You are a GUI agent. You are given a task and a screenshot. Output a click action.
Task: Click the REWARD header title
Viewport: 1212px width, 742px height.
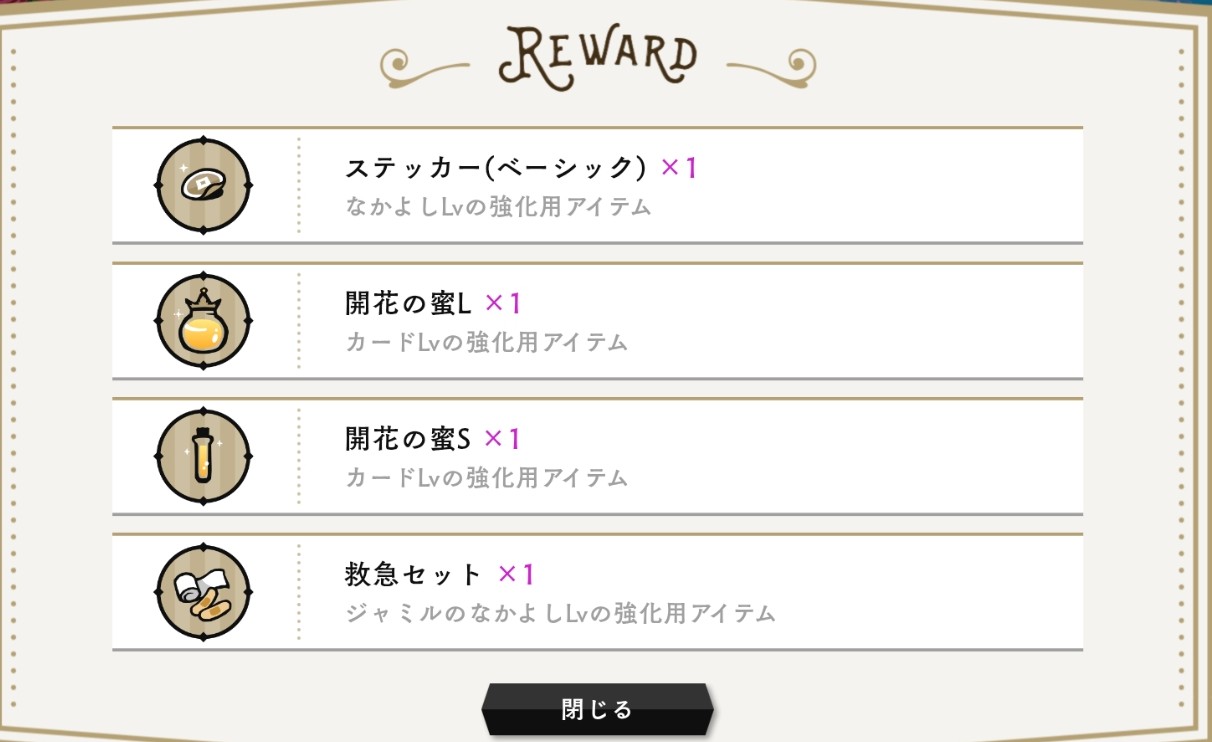point(597,59)
